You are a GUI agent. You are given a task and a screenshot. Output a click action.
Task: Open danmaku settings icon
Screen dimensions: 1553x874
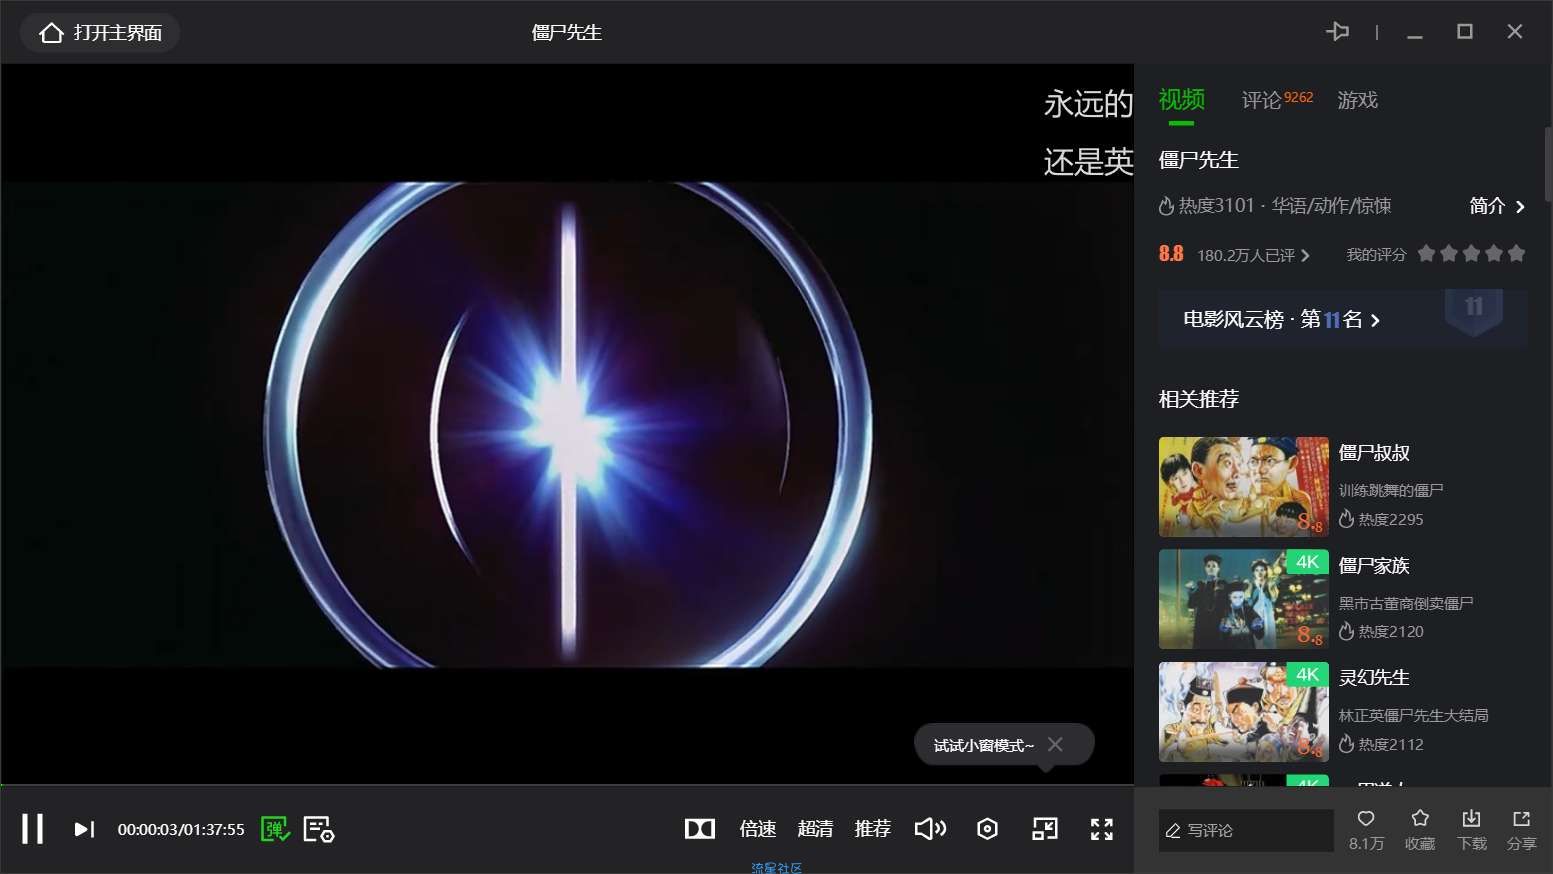319,829
